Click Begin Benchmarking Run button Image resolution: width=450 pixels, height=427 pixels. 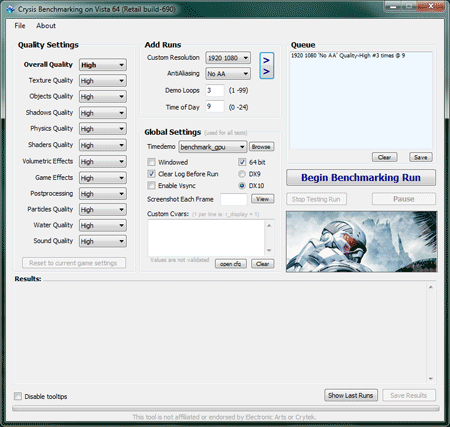[x=361, y=178]
